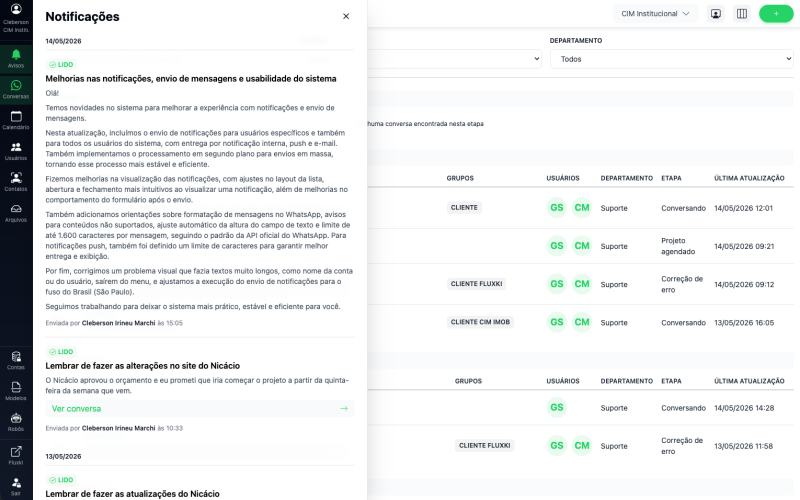800x500 pixels.
Task: Click the green plus add button
Action: [776, 14]
